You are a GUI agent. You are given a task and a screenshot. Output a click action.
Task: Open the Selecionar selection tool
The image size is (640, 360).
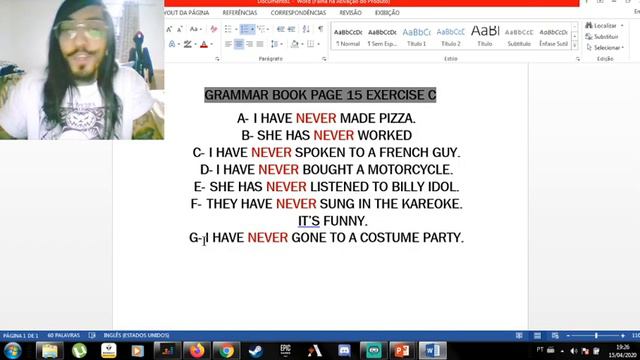[x=605, y=47]
